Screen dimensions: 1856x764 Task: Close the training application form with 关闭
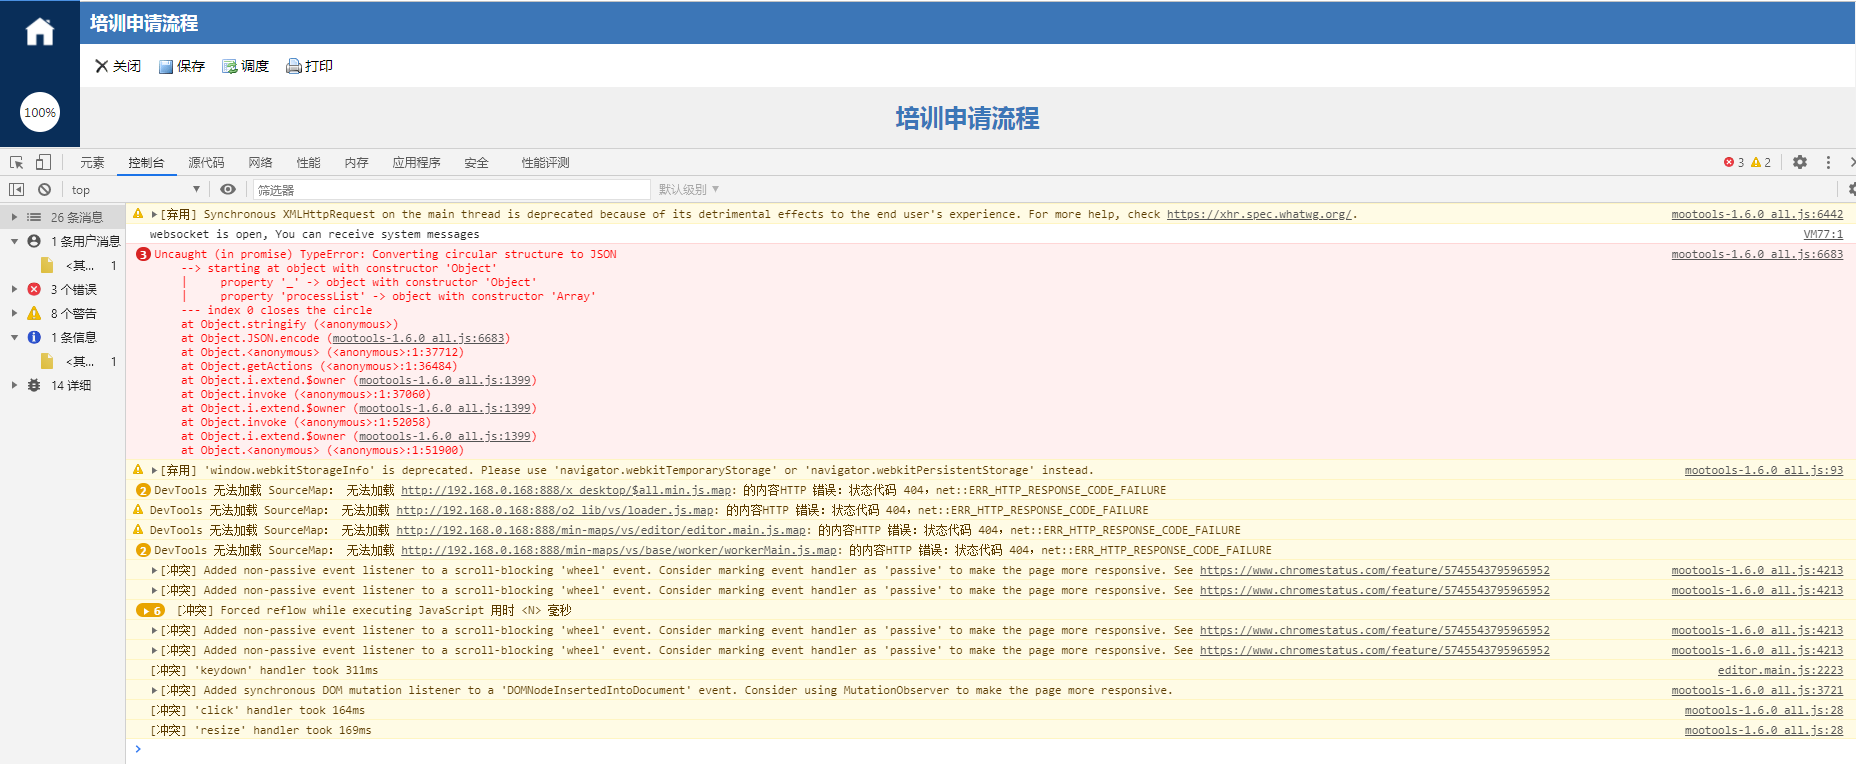(118, 66)
